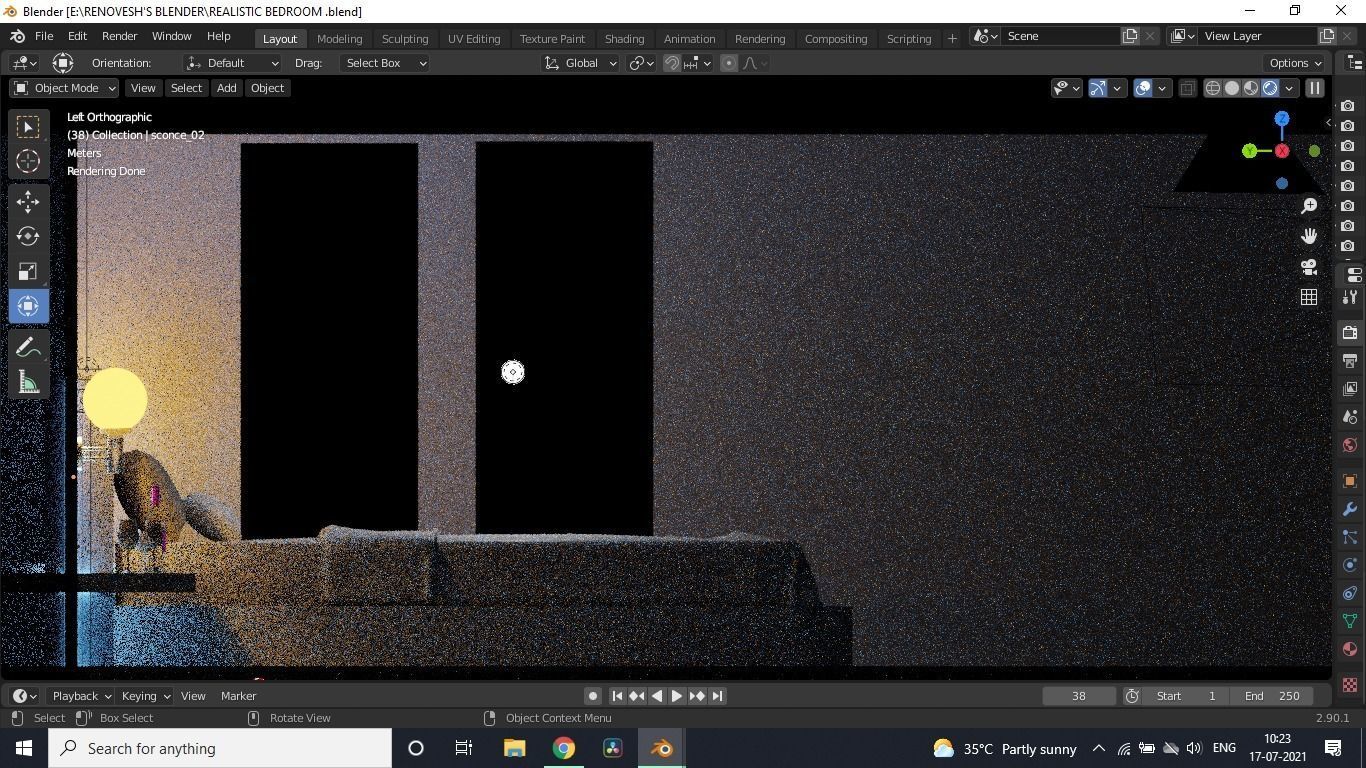Toggle viewport overlays
This screenshot has height=768, width=1366.
1143,88
